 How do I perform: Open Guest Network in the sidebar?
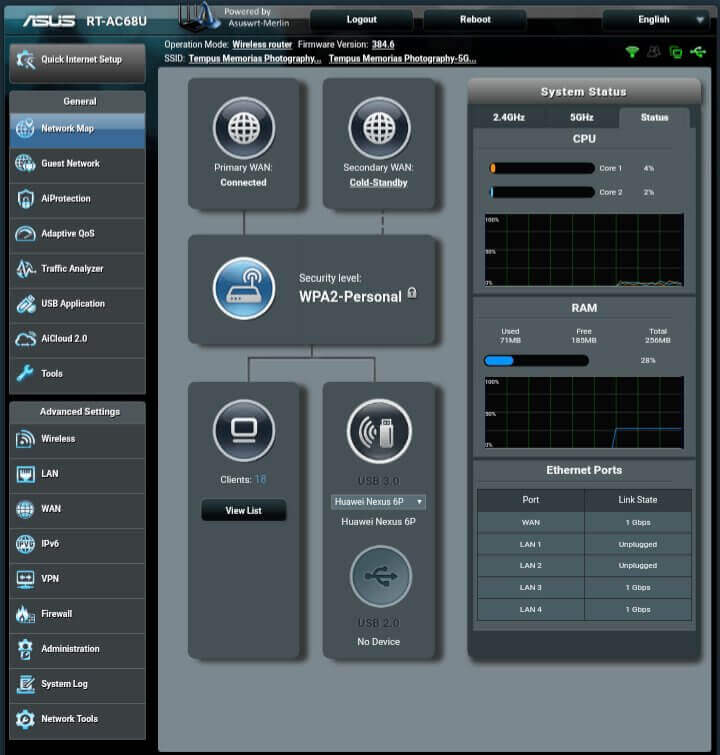click(78, 164)
